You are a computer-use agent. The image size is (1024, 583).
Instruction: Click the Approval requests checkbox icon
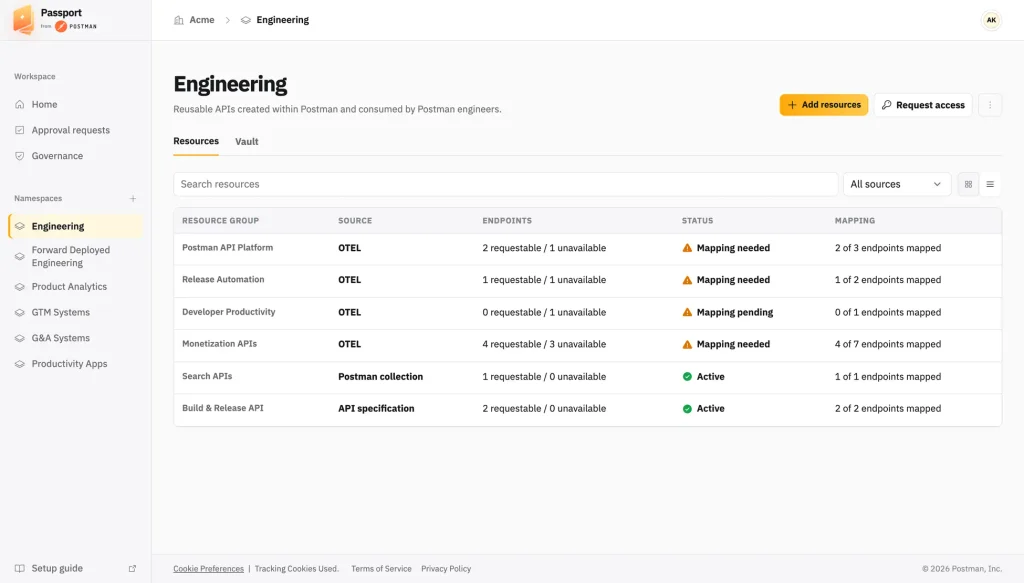tap(20, 130)
